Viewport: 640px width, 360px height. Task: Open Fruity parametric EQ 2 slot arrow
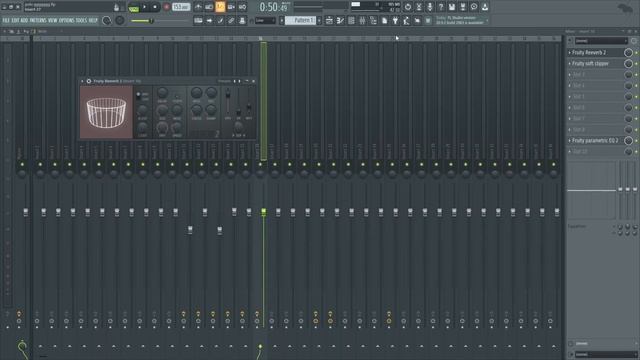[570, 140]
